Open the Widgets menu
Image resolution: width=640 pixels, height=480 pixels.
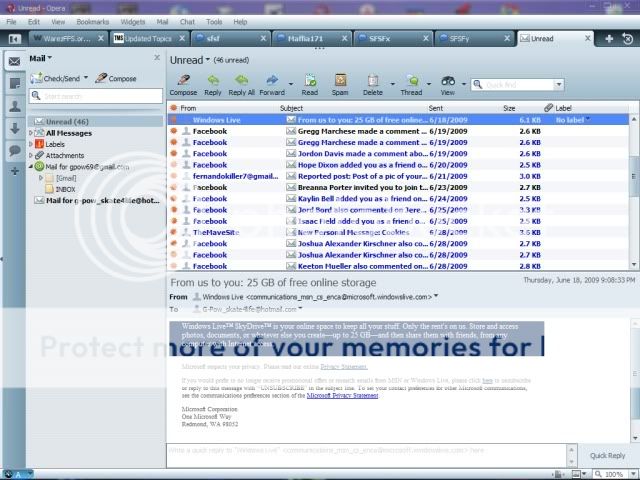(x=133, y=22)
